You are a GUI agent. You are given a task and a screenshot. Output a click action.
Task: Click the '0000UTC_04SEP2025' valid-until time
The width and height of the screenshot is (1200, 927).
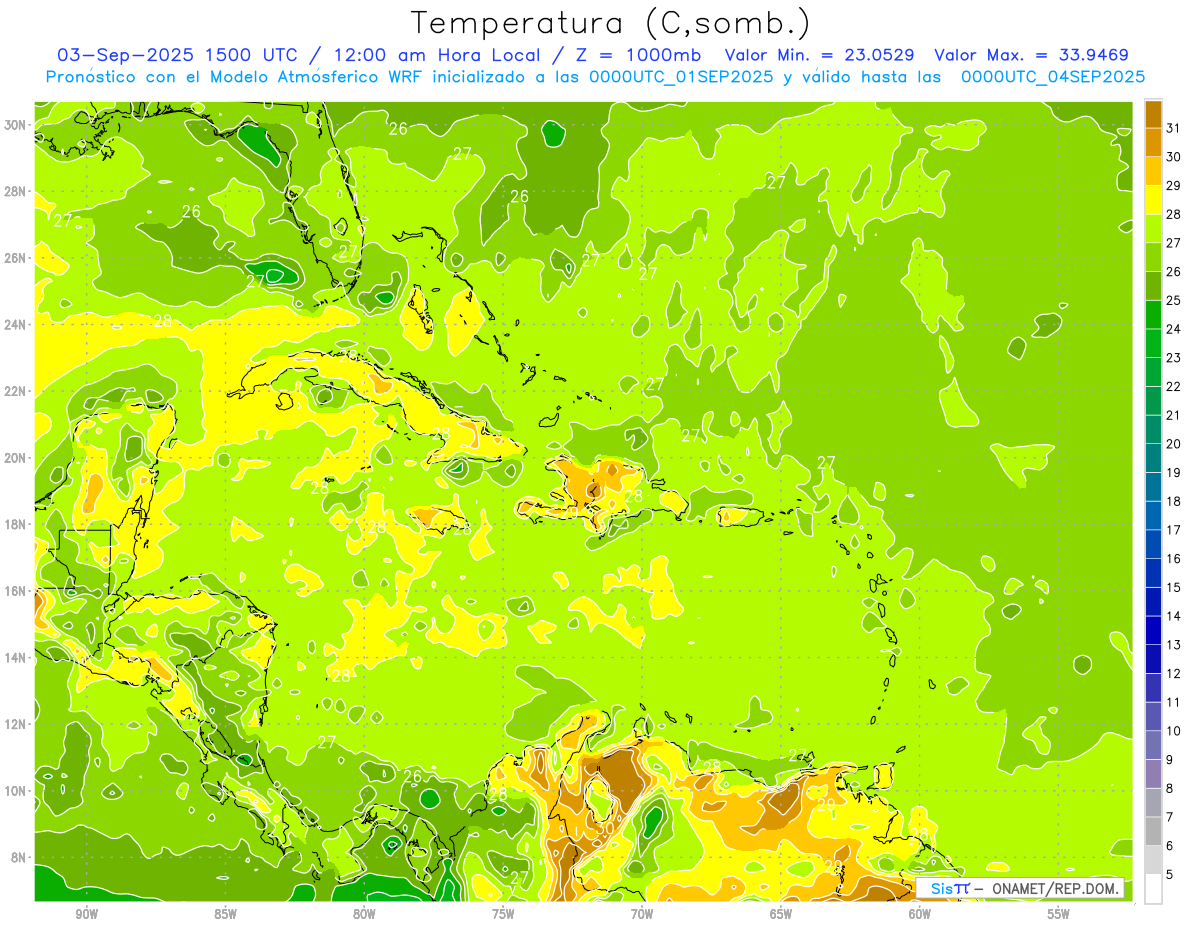1052,77
